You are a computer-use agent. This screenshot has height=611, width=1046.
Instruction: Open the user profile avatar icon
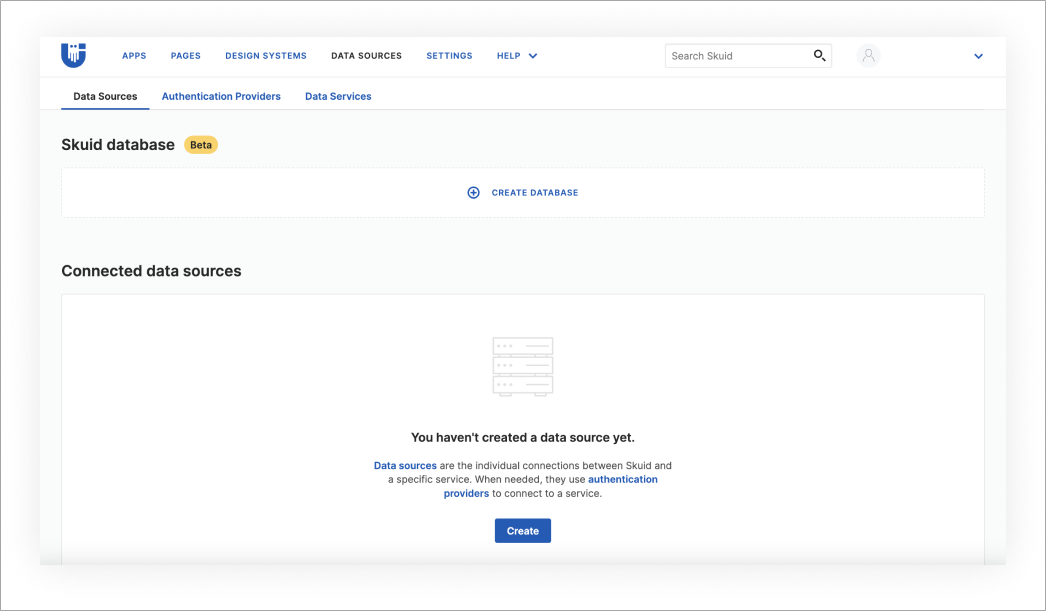tap(868, 55)
